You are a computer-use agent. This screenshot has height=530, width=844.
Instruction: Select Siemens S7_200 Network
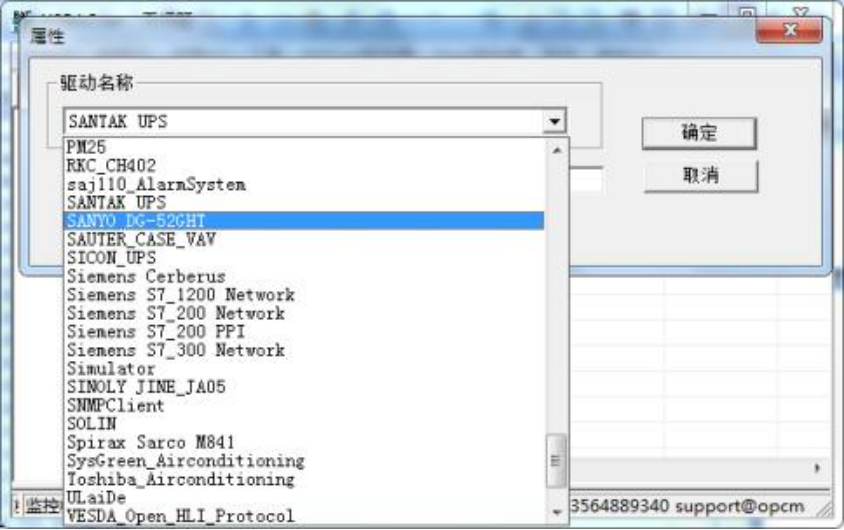click(304, 313)
